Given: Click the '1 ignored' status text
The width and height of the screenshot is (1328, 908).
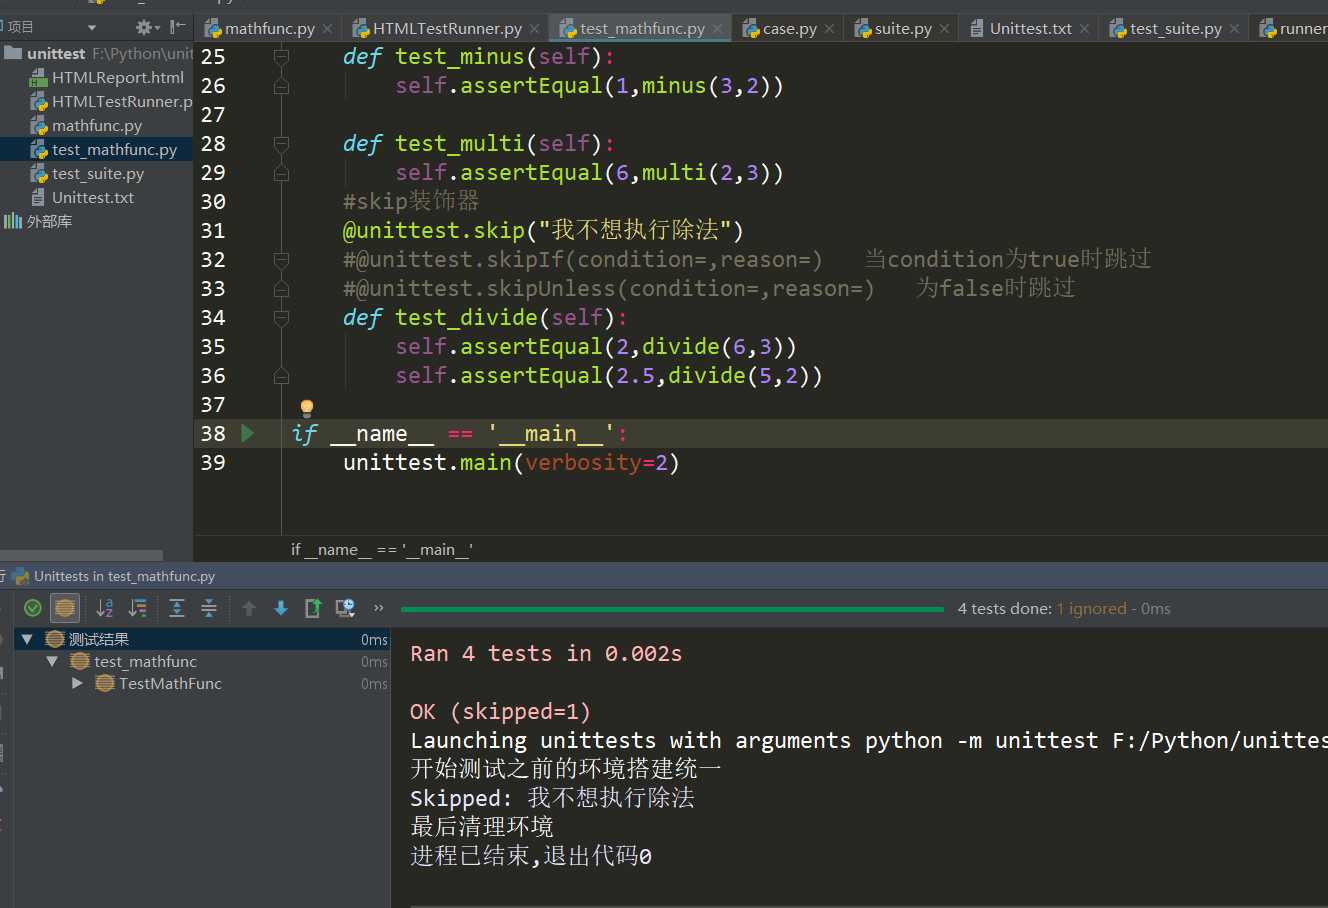Looking at the screenshot, I should click(x=1092, y=608).
